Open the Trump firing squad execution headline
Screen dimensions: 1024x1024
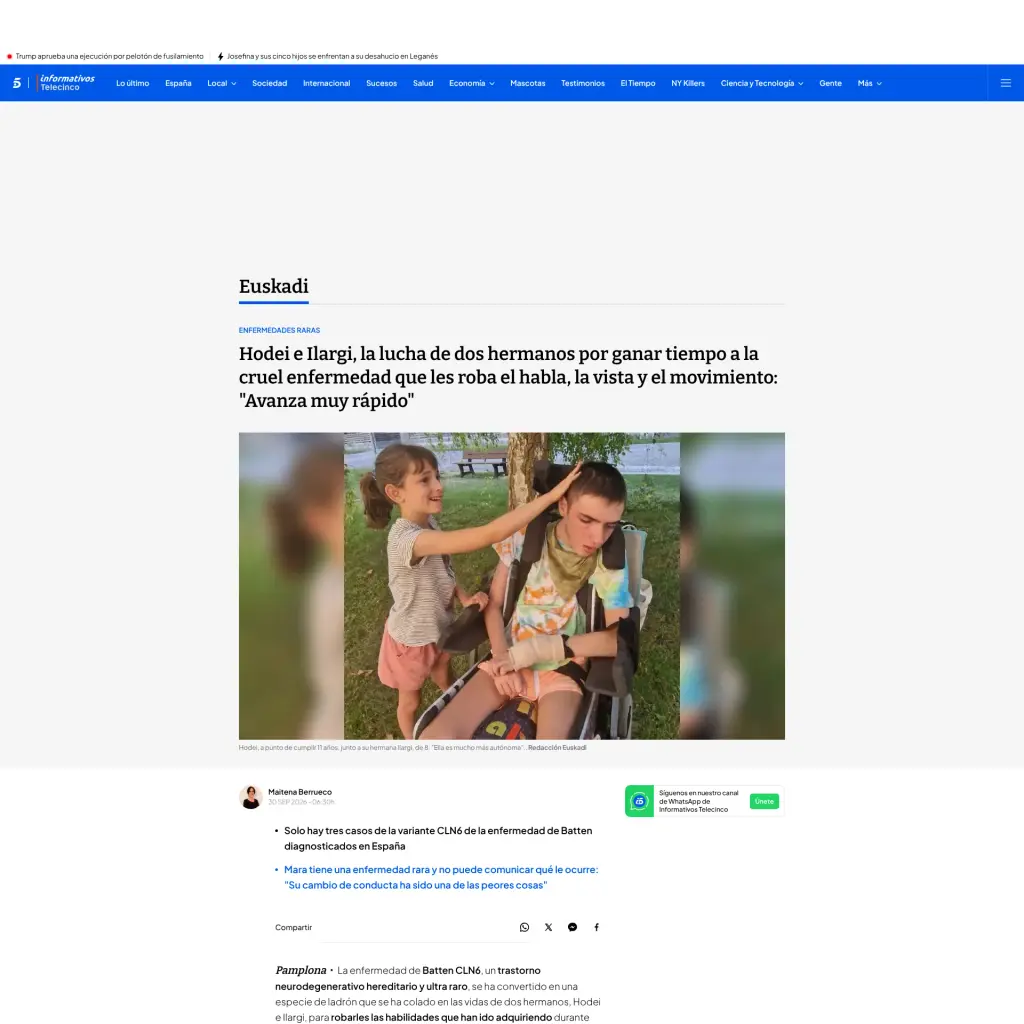[109, 56]
